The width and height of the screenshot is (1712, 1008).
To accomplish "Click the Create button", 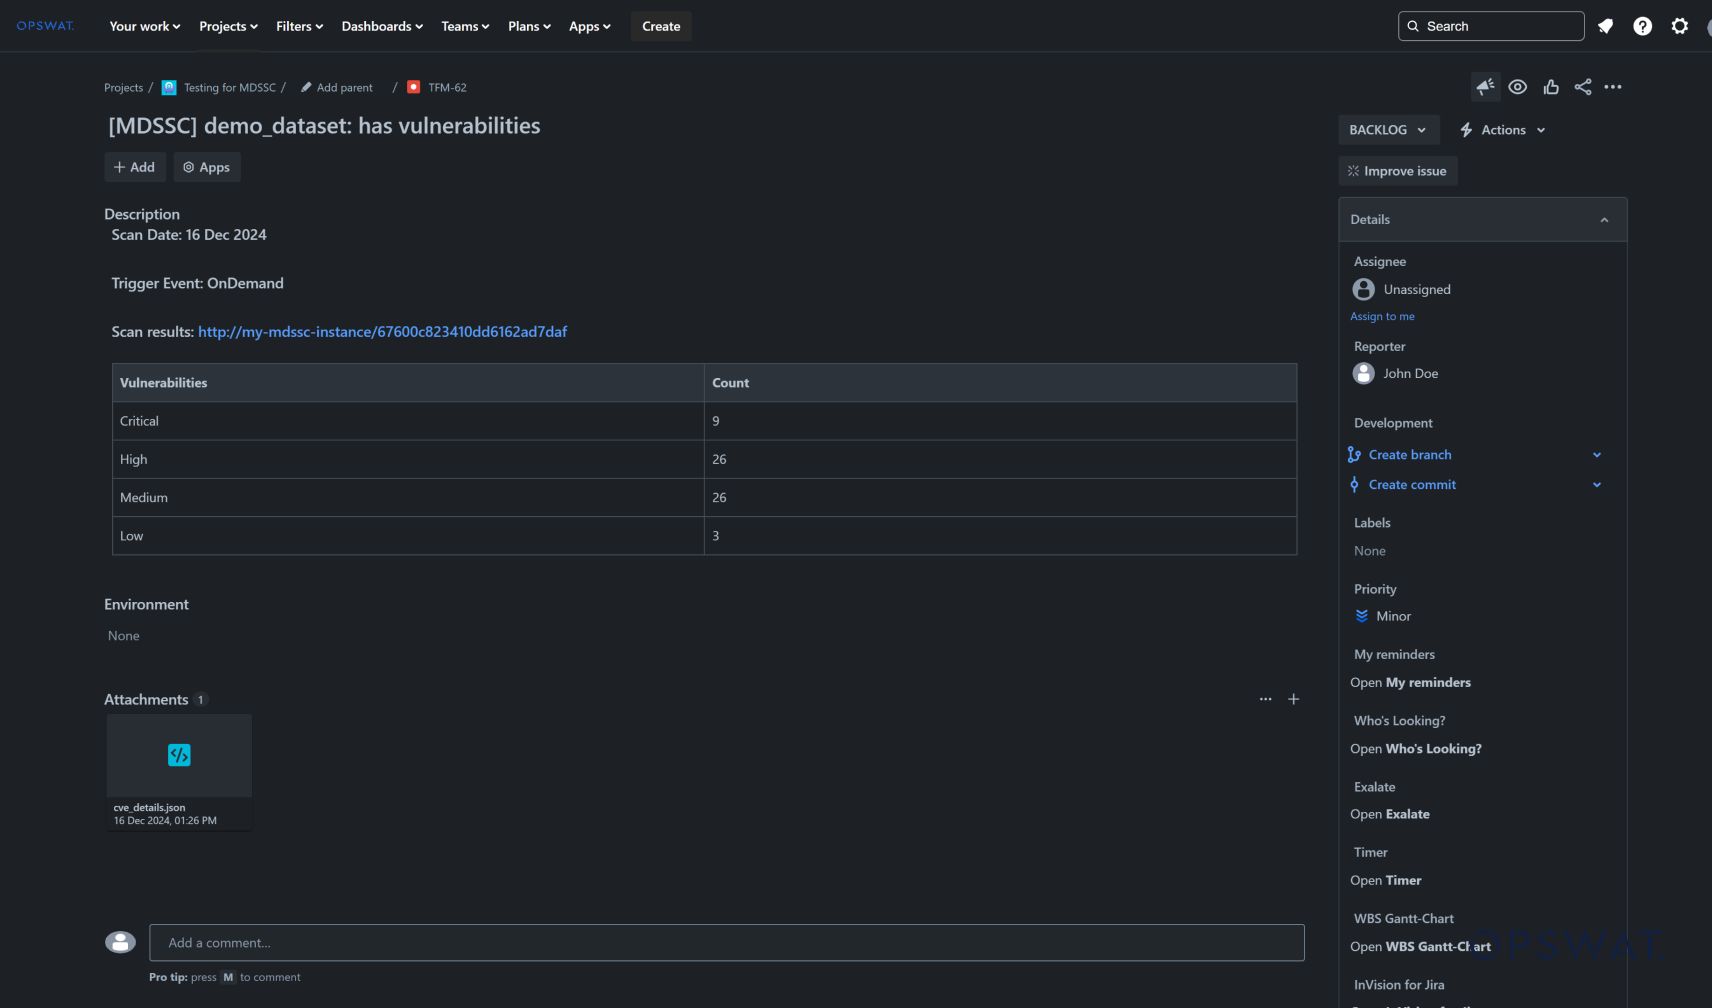I will (660, 26).
